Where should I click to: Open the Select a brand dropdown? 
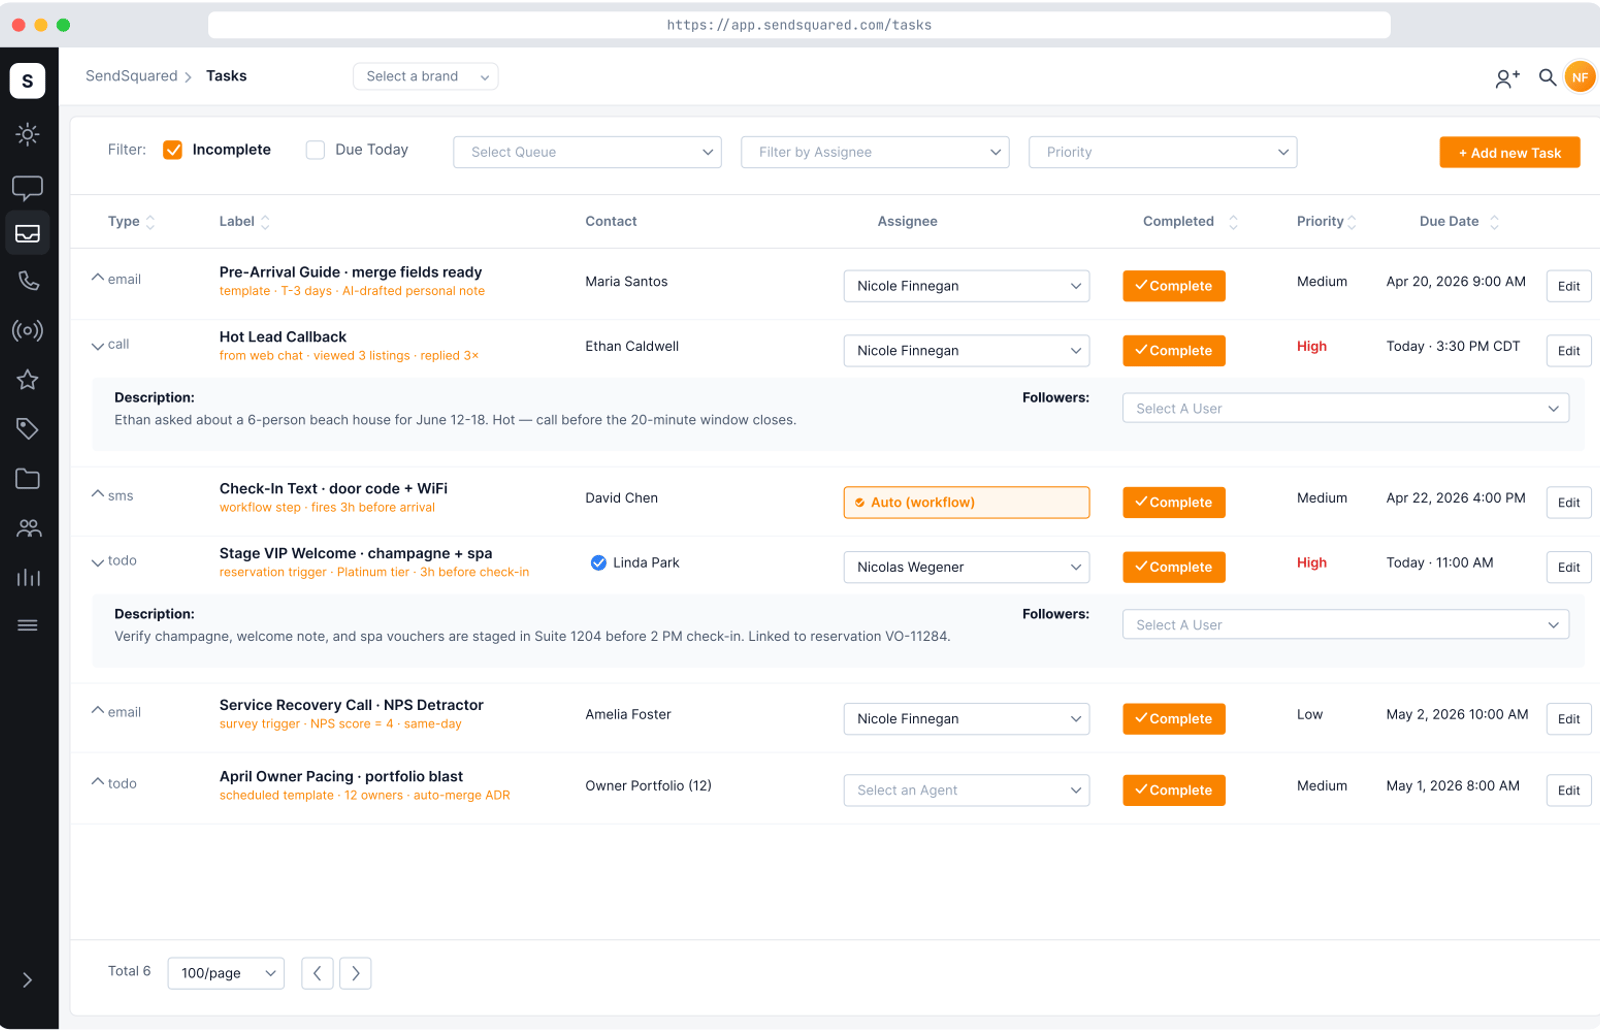(426, 76)
